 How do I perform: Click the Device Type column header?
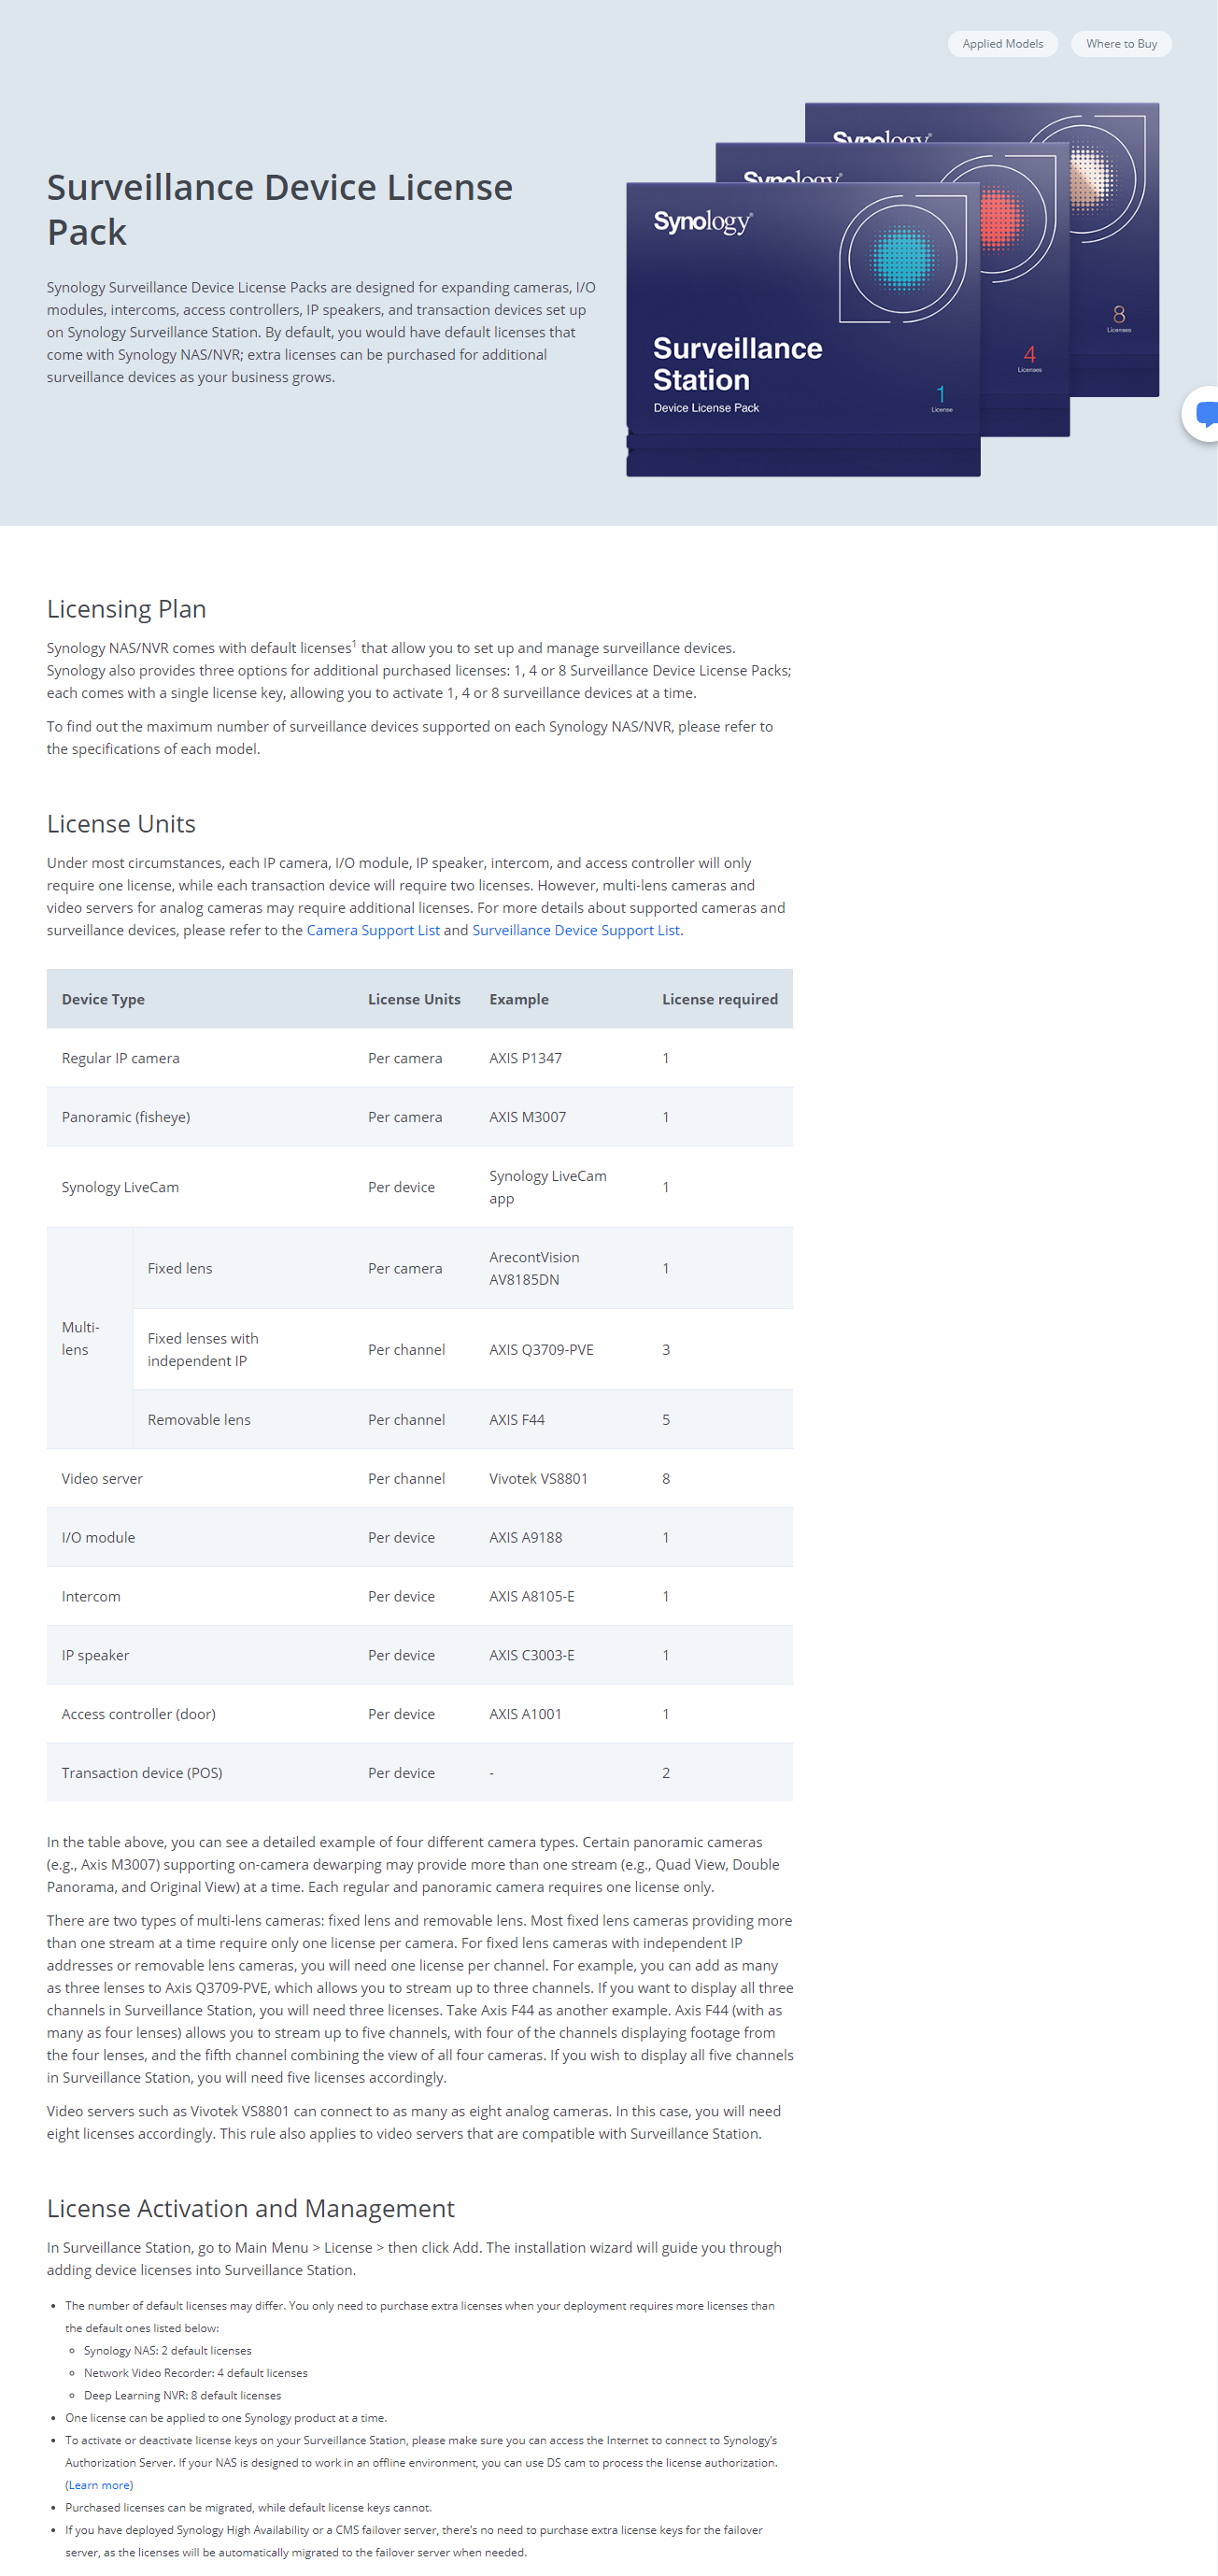tap(103, 999)
